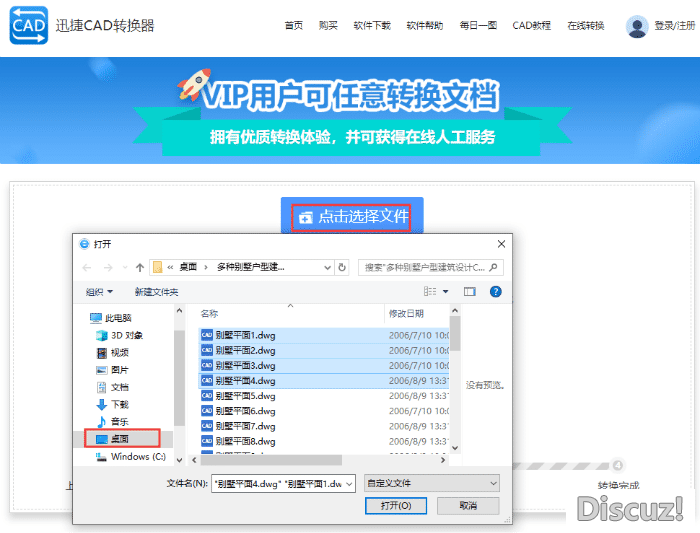Image resolution: width=700 pixels, height=533 pixels.
Task: Open the 下载 downloads folder
Action: point(119,404)
